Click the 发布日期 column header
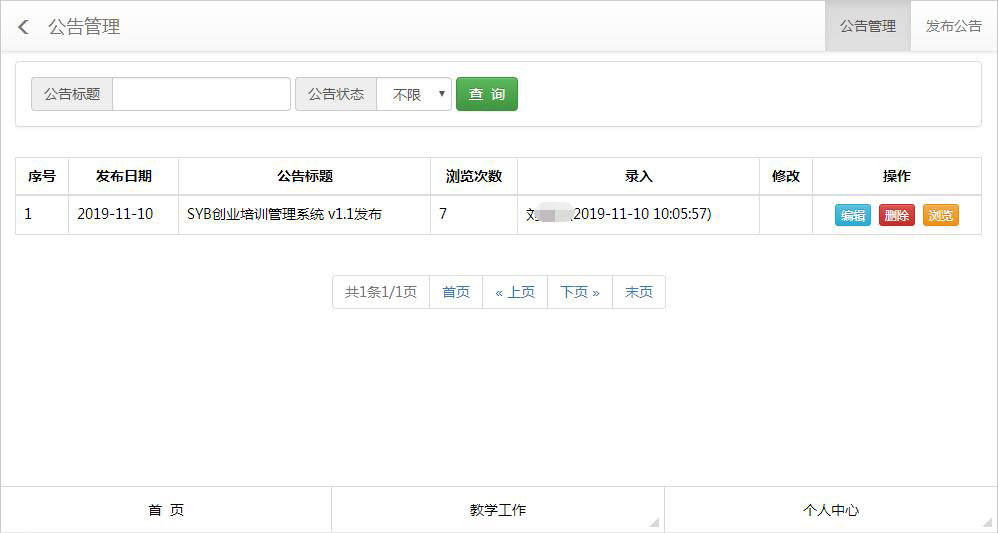The width and height of the screenshot is (998, 533). pos(124,176)
